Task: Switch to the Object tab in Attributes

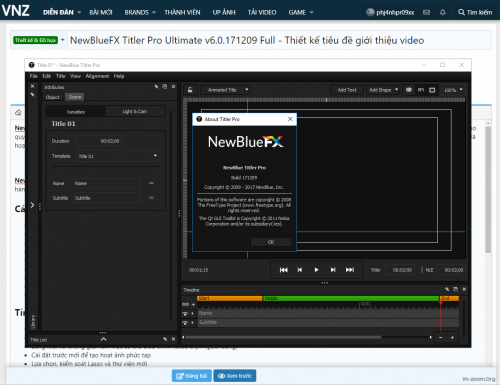Action: click(x=53, y=97)
